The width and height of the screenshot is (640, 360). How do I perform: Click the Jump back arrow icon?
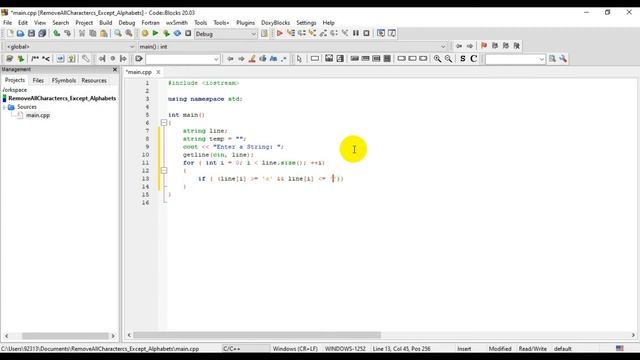(459, 46)
